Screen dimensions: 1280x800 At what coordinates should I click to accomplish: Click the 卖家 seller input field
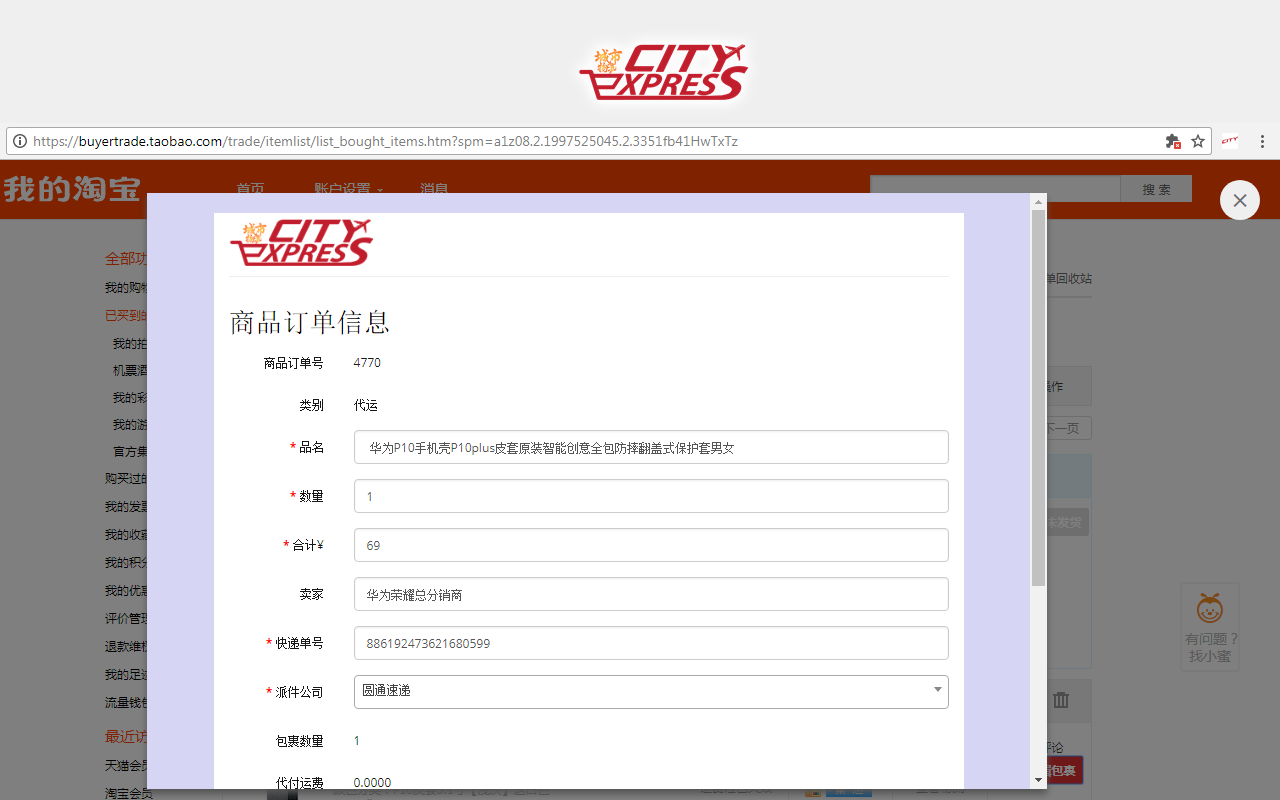651,594
